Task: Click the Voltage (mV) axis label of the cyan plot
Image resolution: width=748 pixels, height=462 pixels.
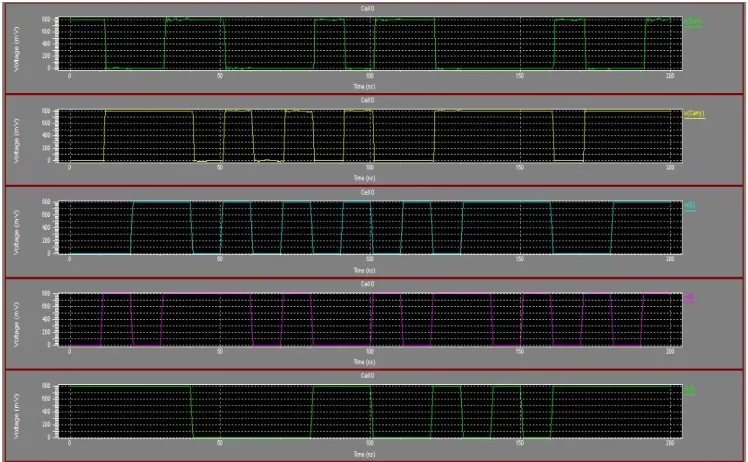Action: pyautogui.click(x=17, y=232)
